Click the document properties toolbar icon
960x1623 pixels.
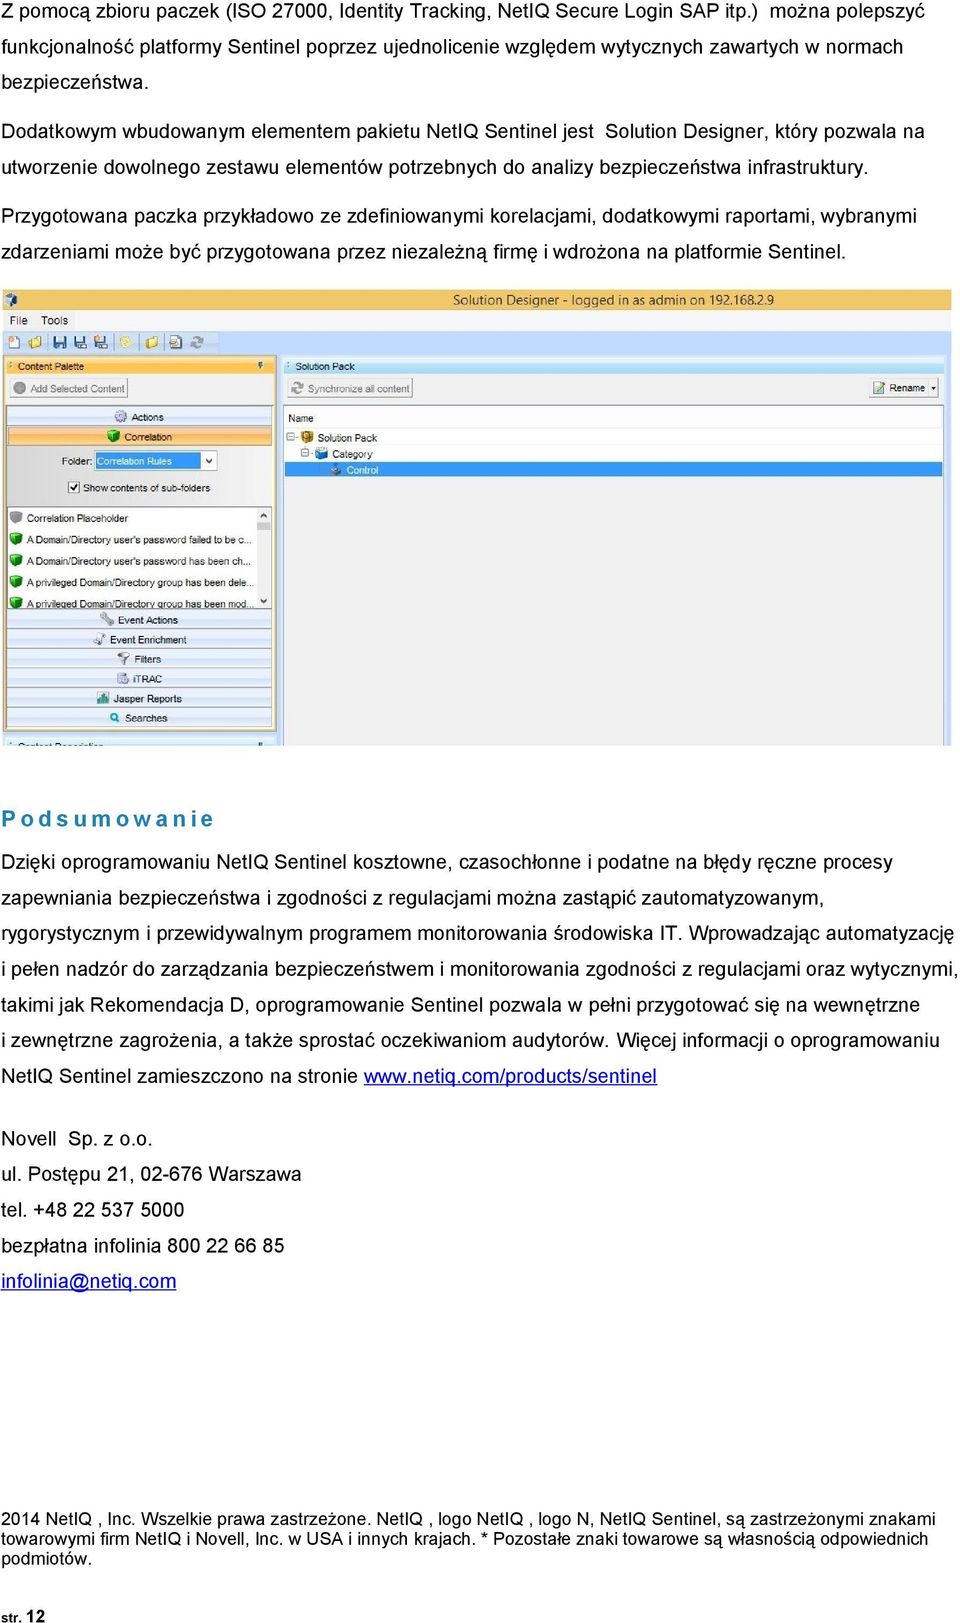click(175, 342)
